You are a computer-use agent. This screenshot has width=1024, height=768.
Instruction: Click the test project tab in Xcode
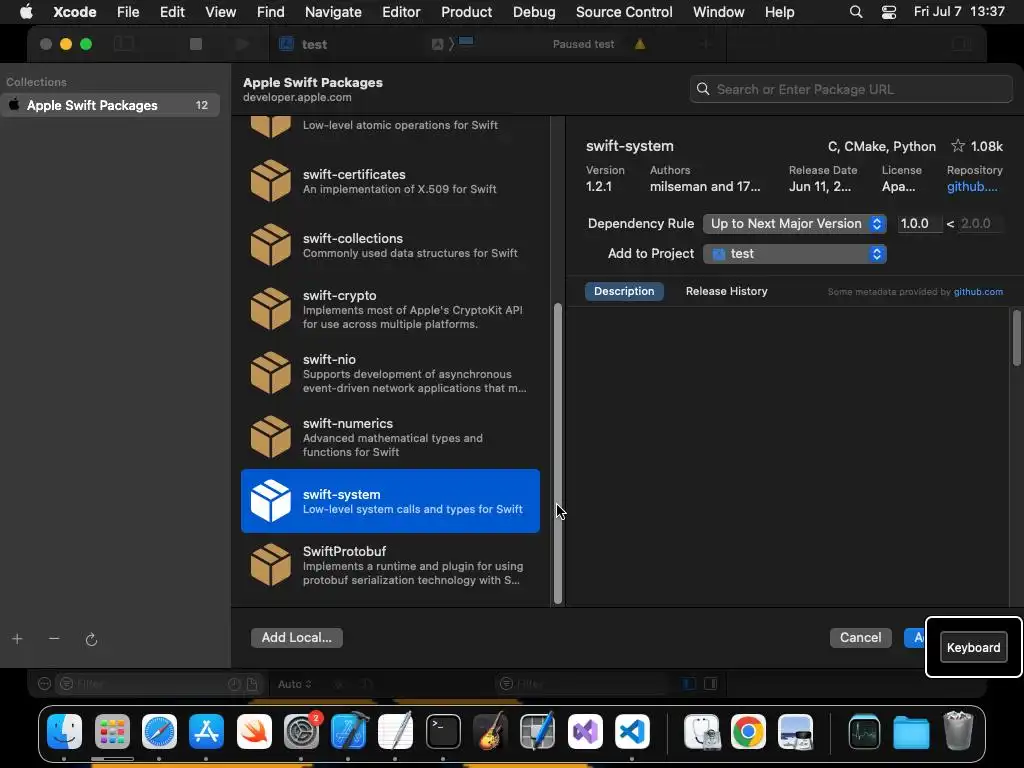[x=304, y=44]
